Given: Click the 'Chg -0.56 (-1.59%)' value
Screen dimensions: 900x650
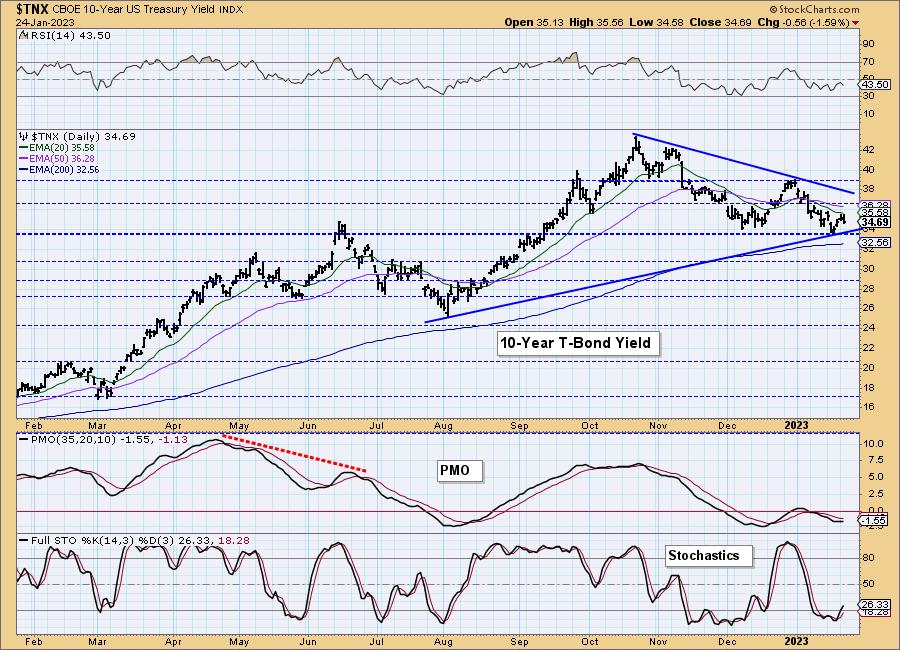Looking at the screenshot, I should [x=803, y=22].
